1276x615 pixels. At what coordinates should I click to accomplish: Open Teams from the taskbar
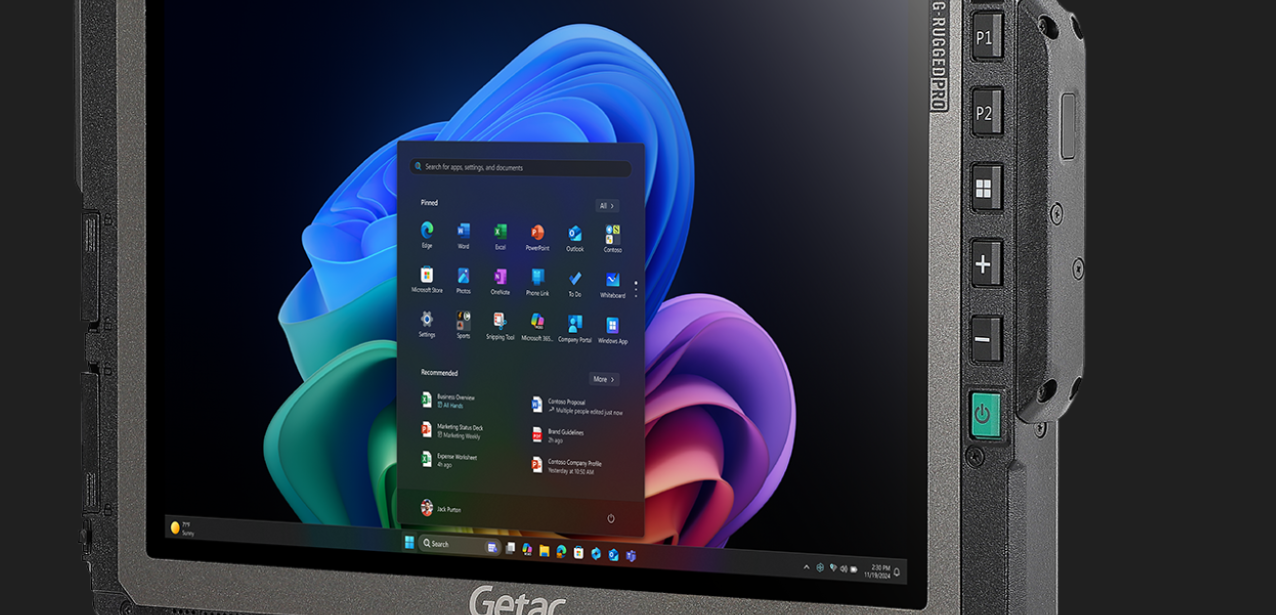click(630, 556)
